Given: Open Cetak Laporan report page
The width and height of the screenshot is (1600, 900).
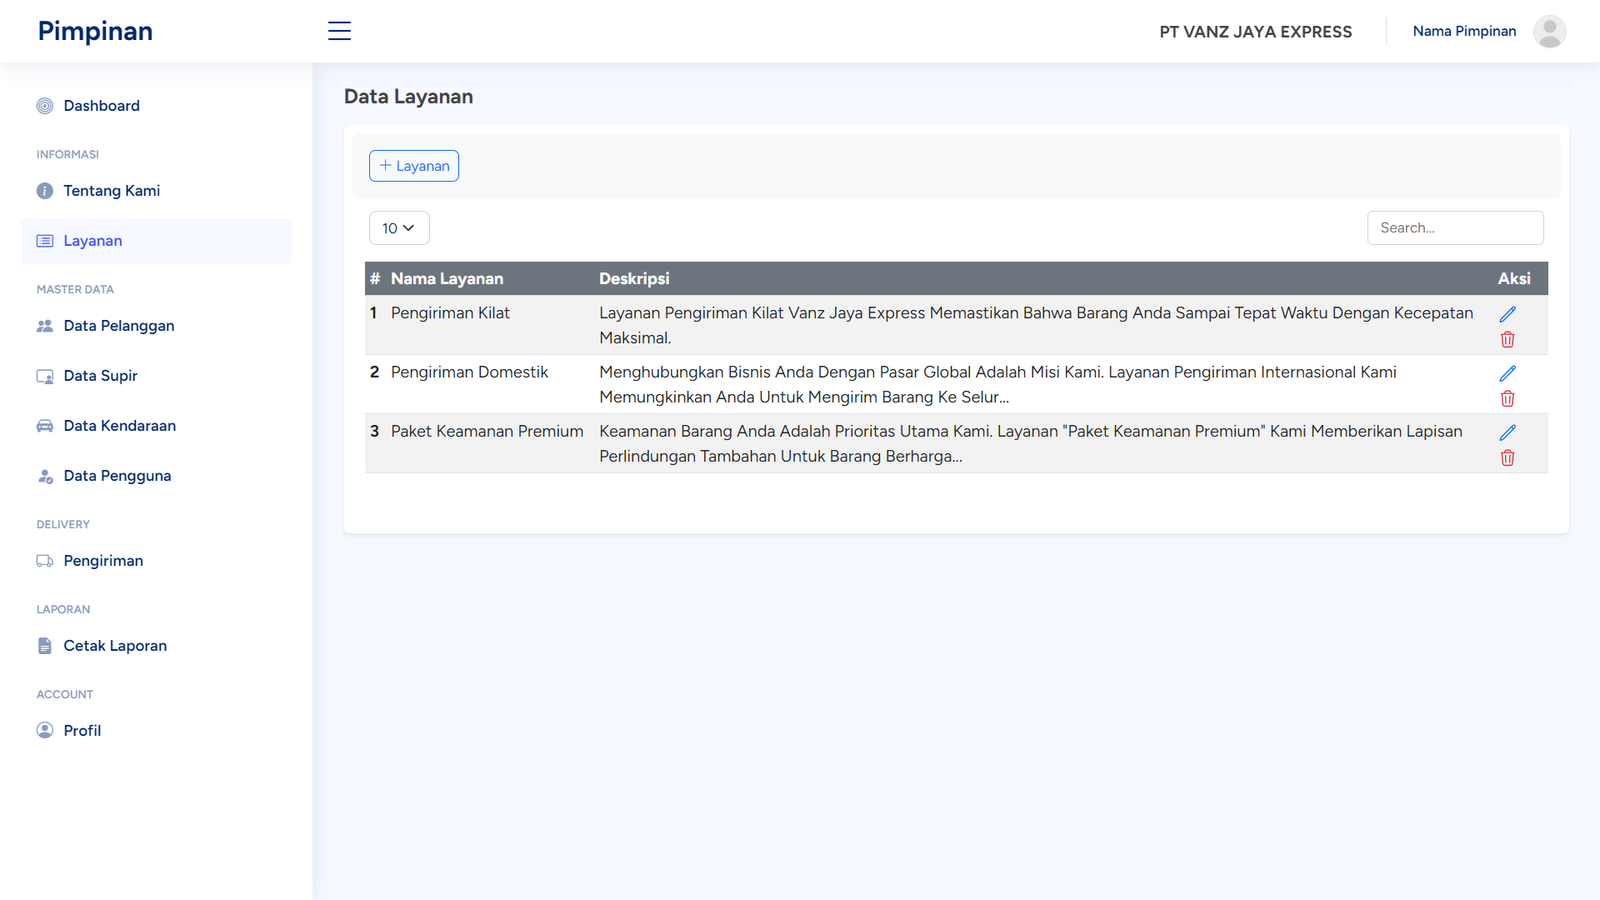Looking at the screenshot, I should point(115,646).
